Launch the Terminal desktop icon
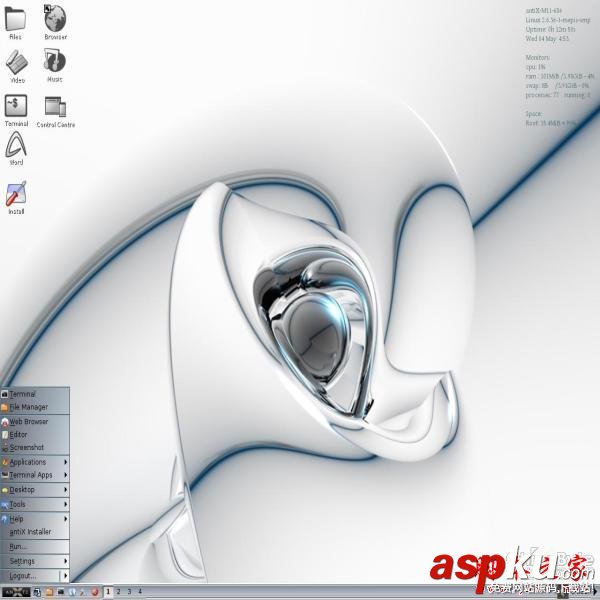The image size is (600, 600). 16,110
